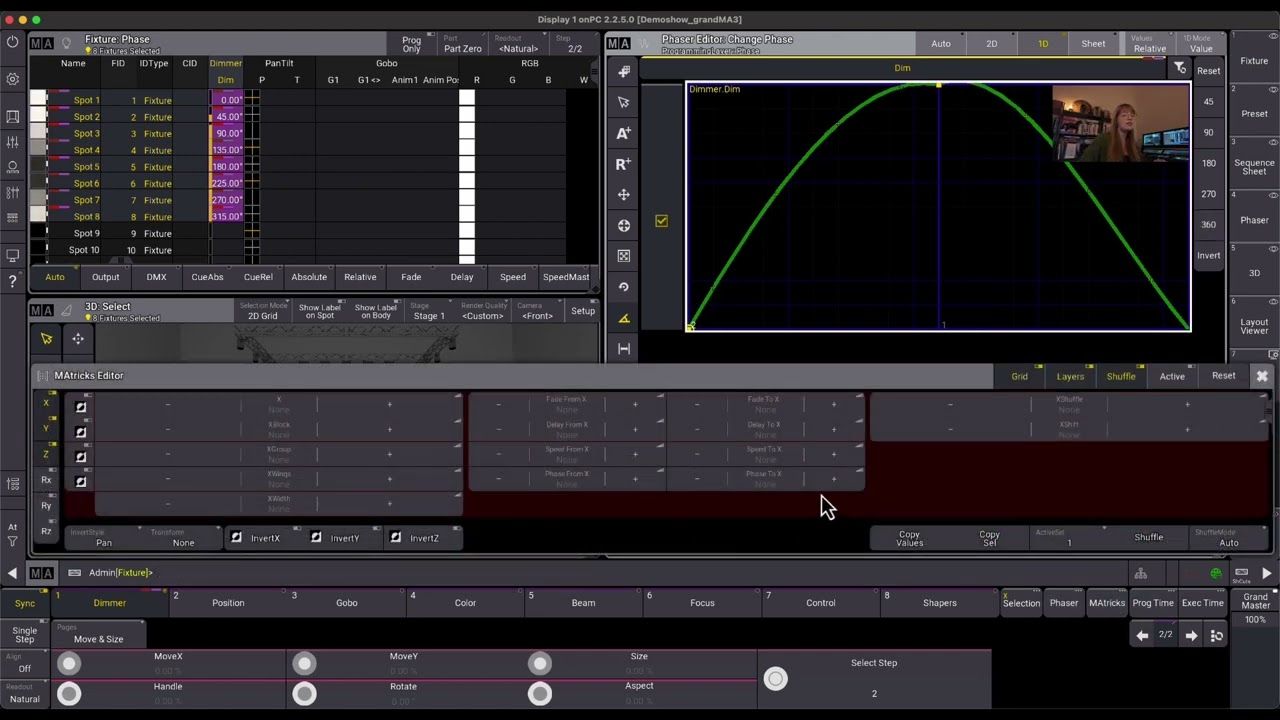1280x720 pixels.
Task: Select the move arrows tool in Phaser Editor
Action: pyautogui.click(x=624, y=195)
